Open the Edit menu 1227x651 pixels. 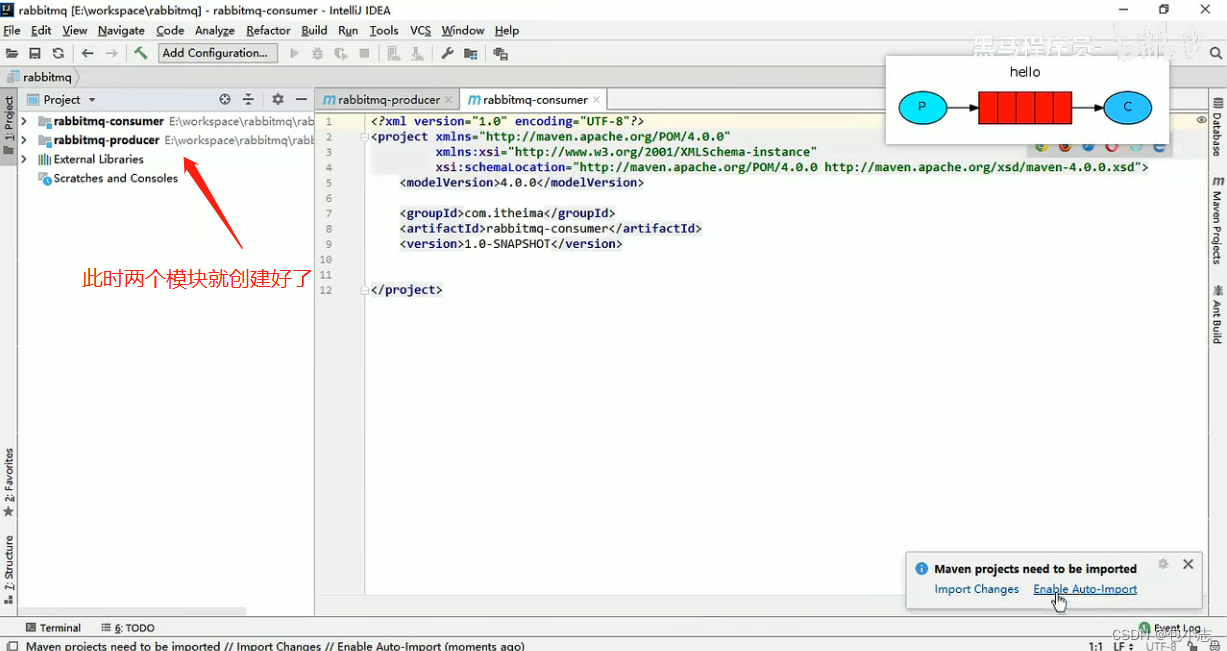click(x=41, y=31)
